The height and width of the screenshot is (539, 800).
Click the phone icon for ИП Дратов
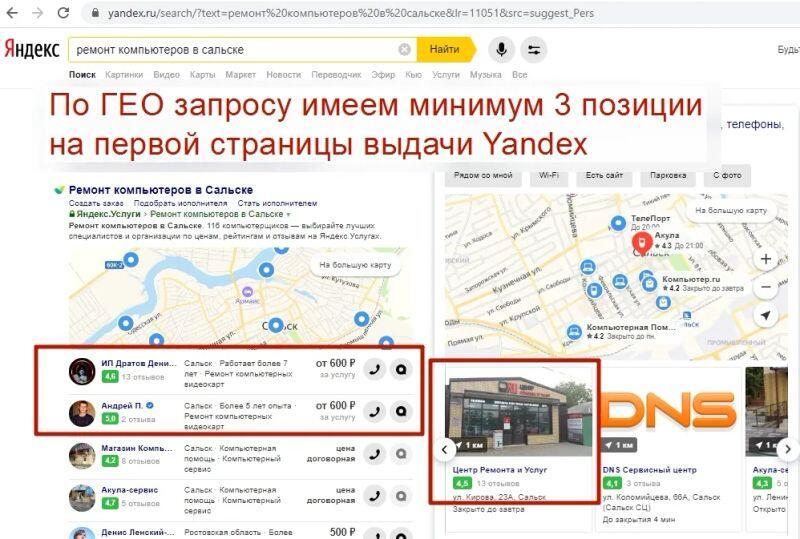coord(374,369)
